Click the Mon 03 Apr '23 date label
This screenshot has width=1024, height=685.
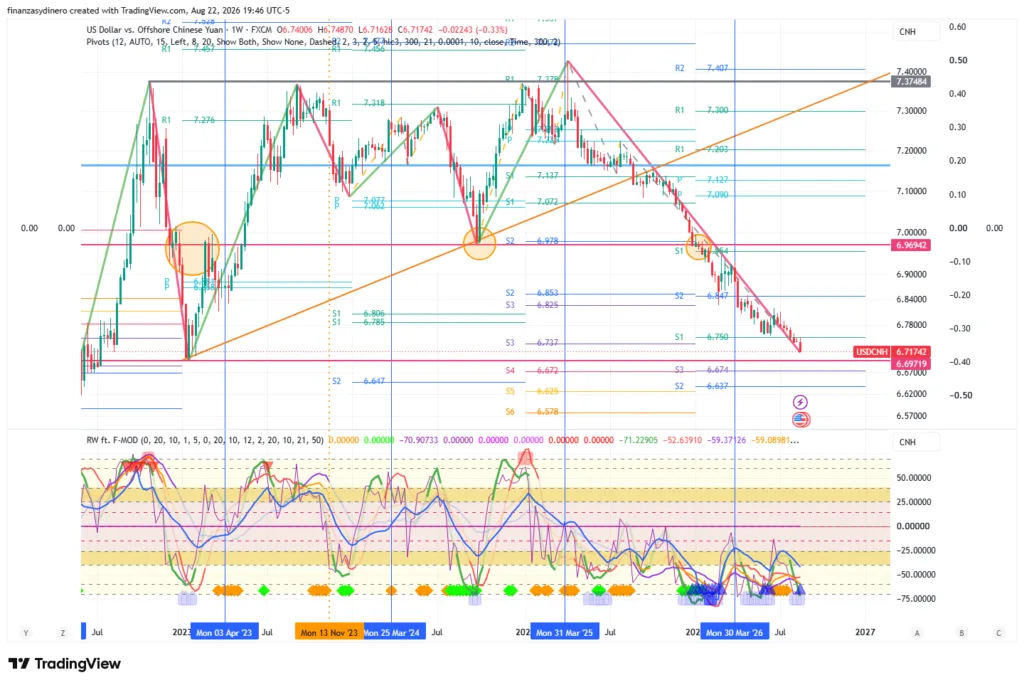224,632
